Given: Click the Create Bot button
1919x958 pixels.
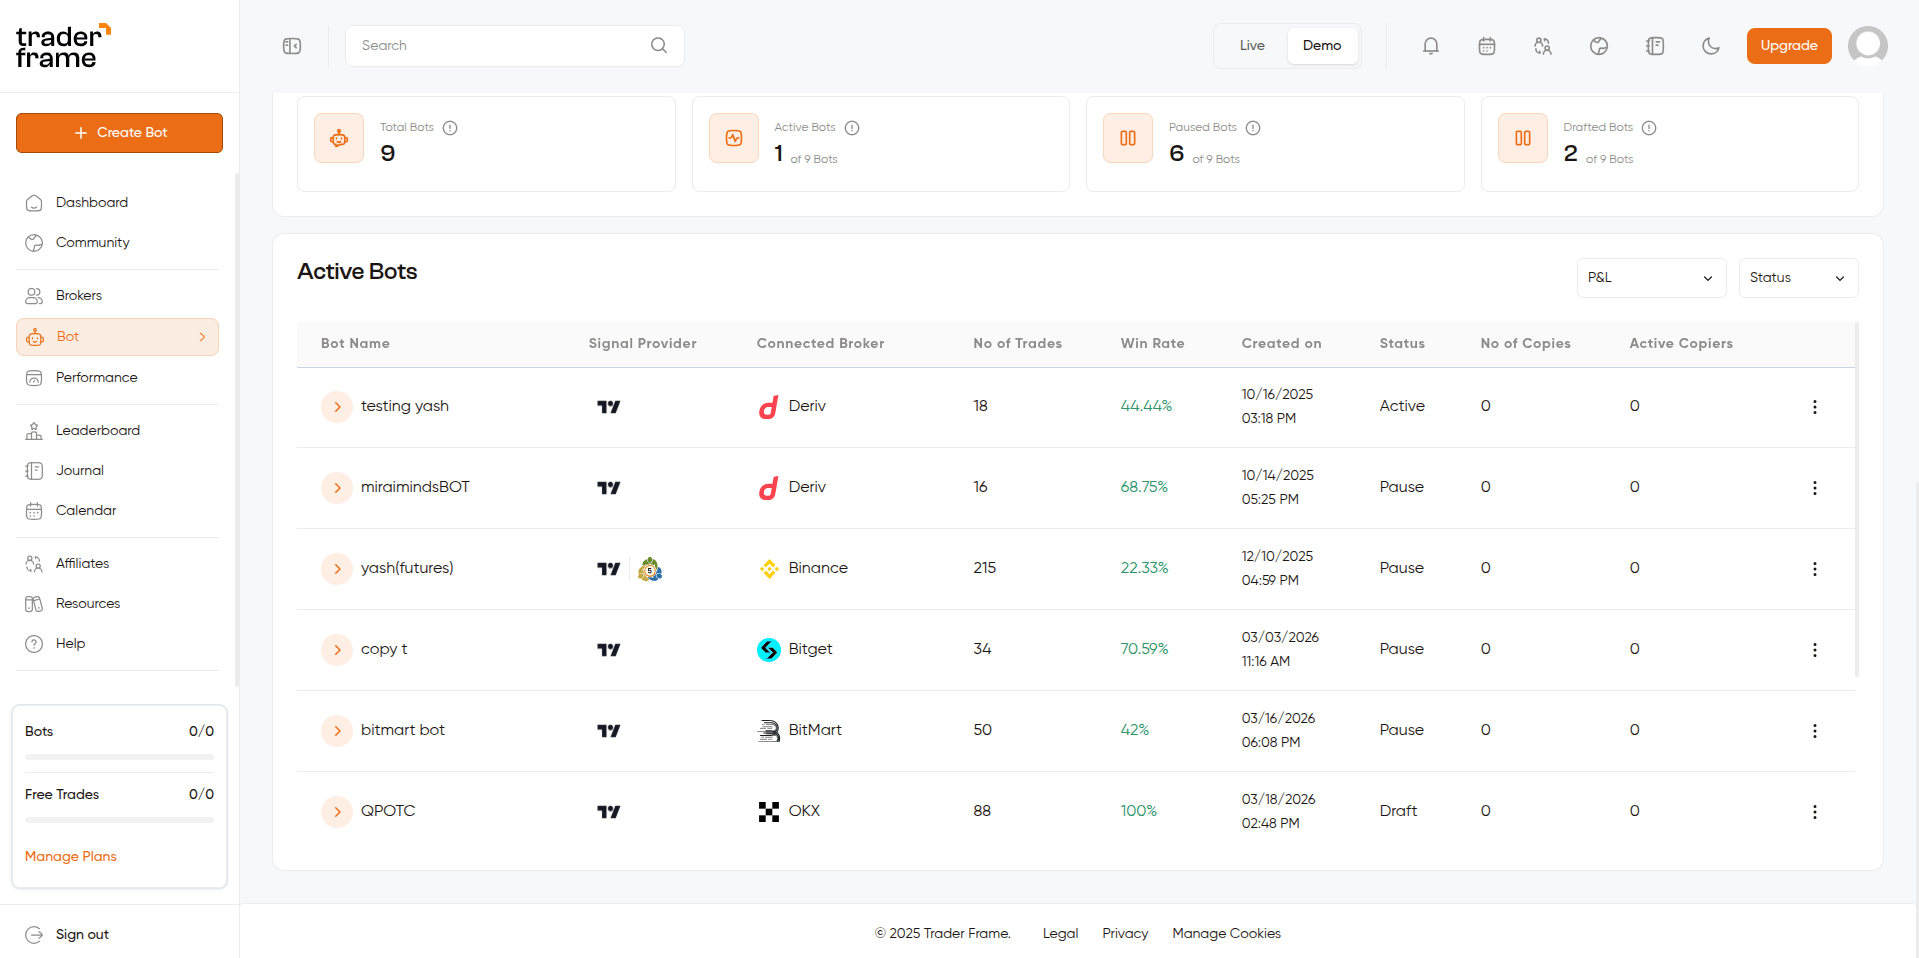Looking at the screenshot, I should click(119, 133).
